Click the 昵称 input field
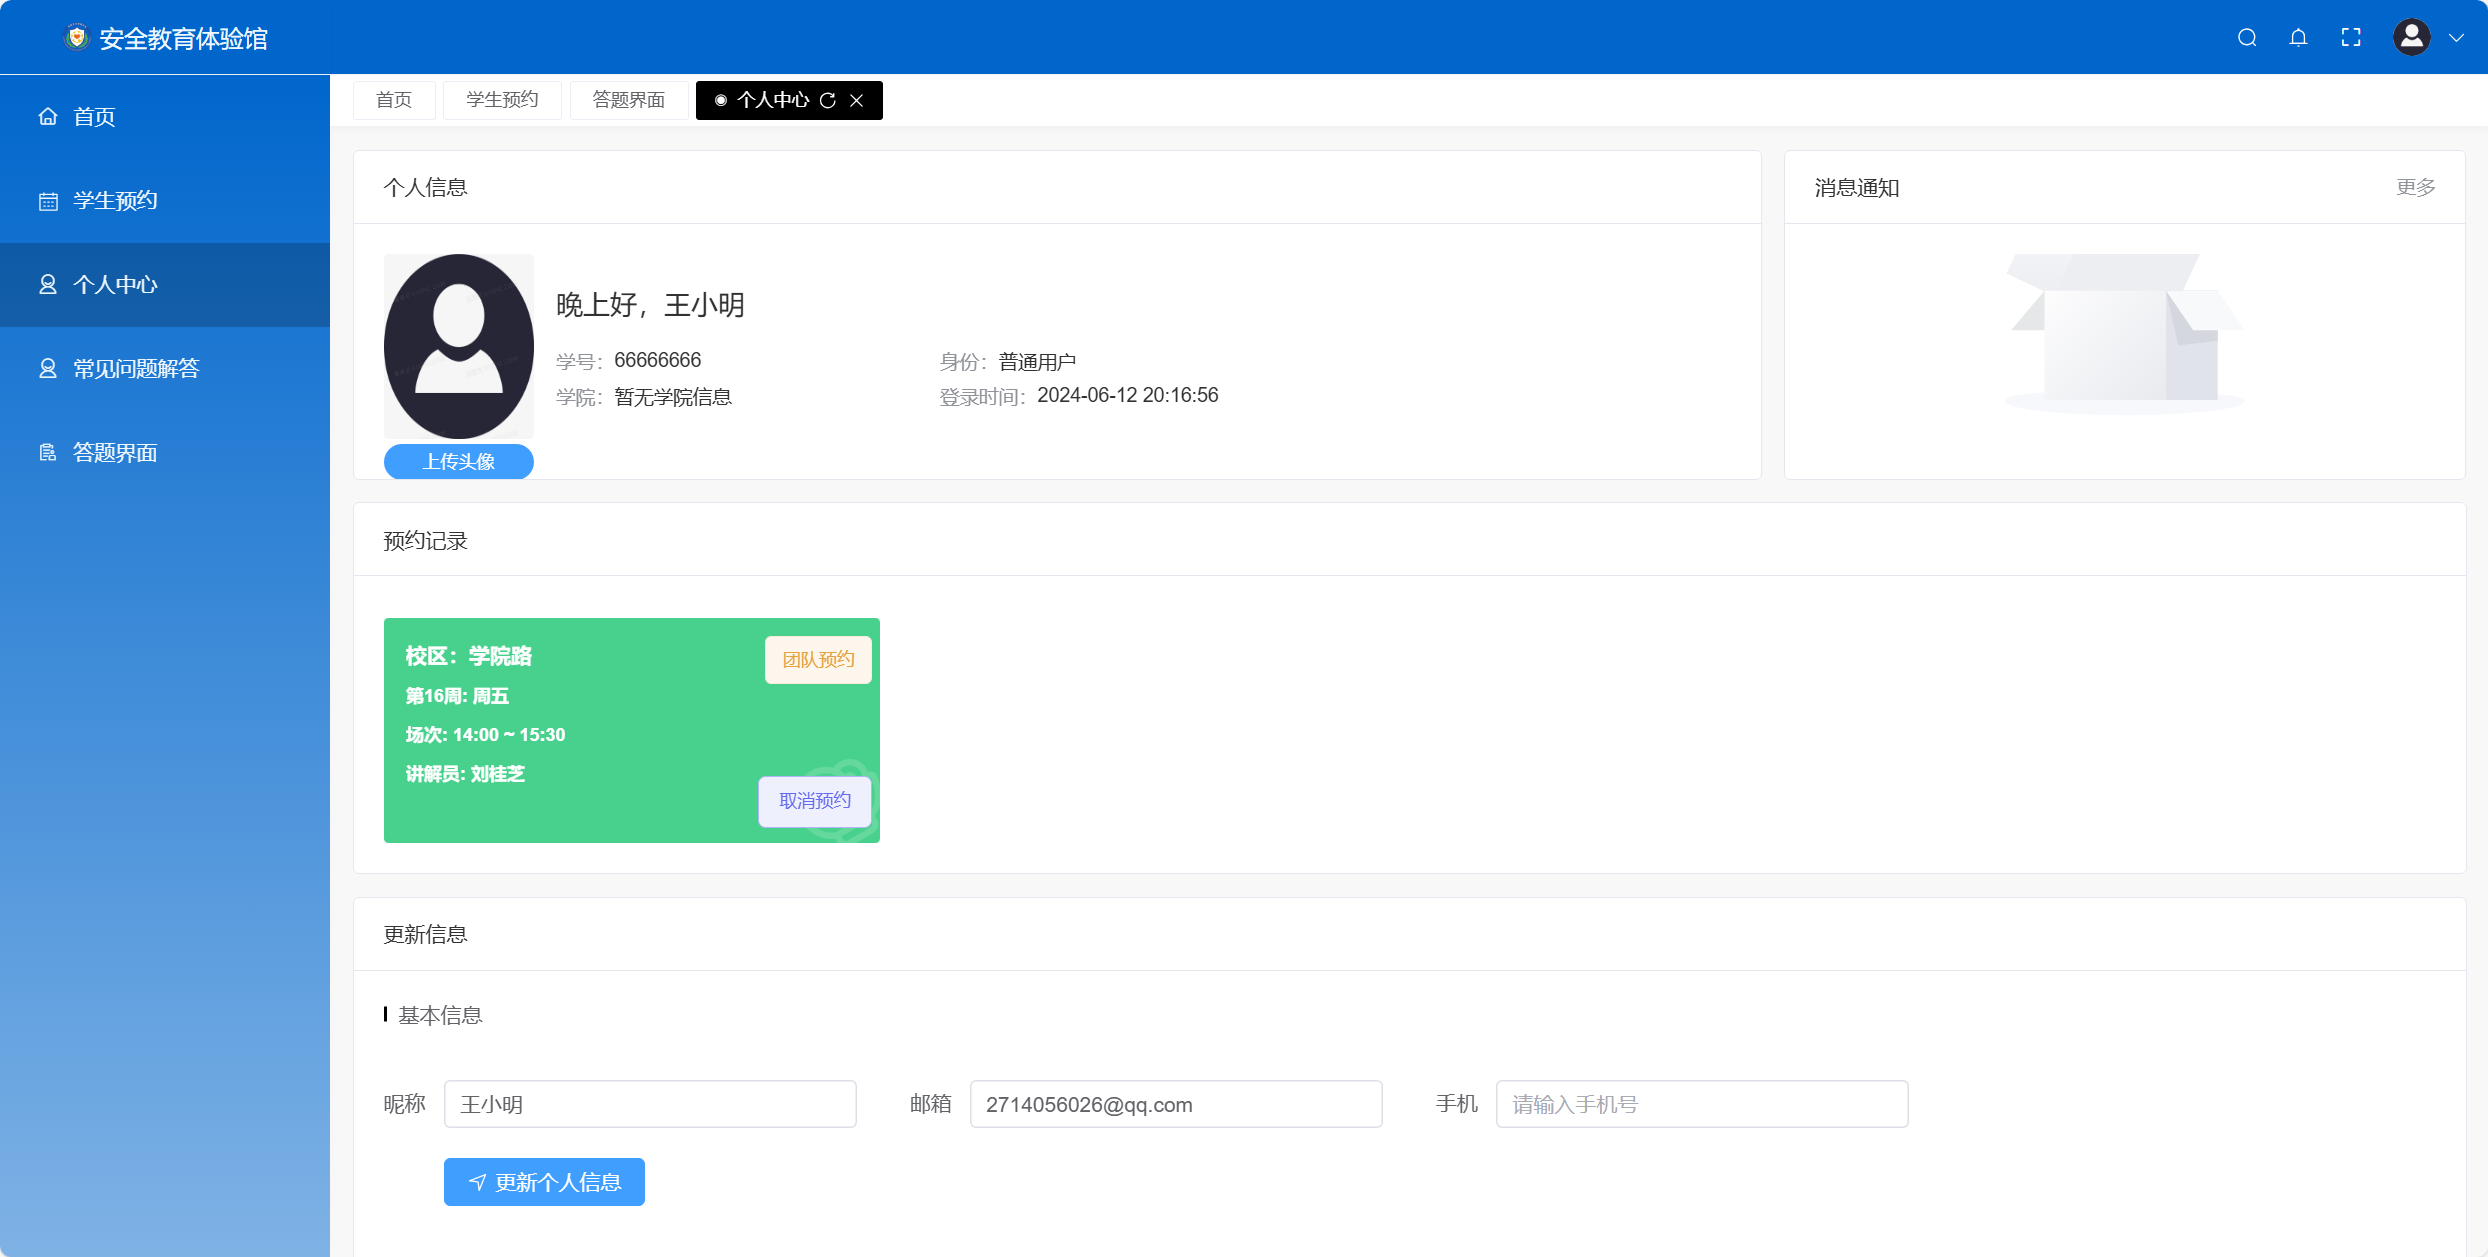Viewport: 2488px width, 1257px height. click(x=650, y=1104)
